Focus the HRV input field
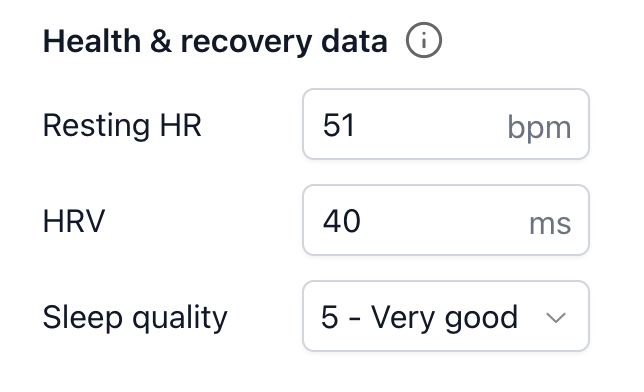The height and width of the screenshot is (392, 644). click(x=446, y=220)
